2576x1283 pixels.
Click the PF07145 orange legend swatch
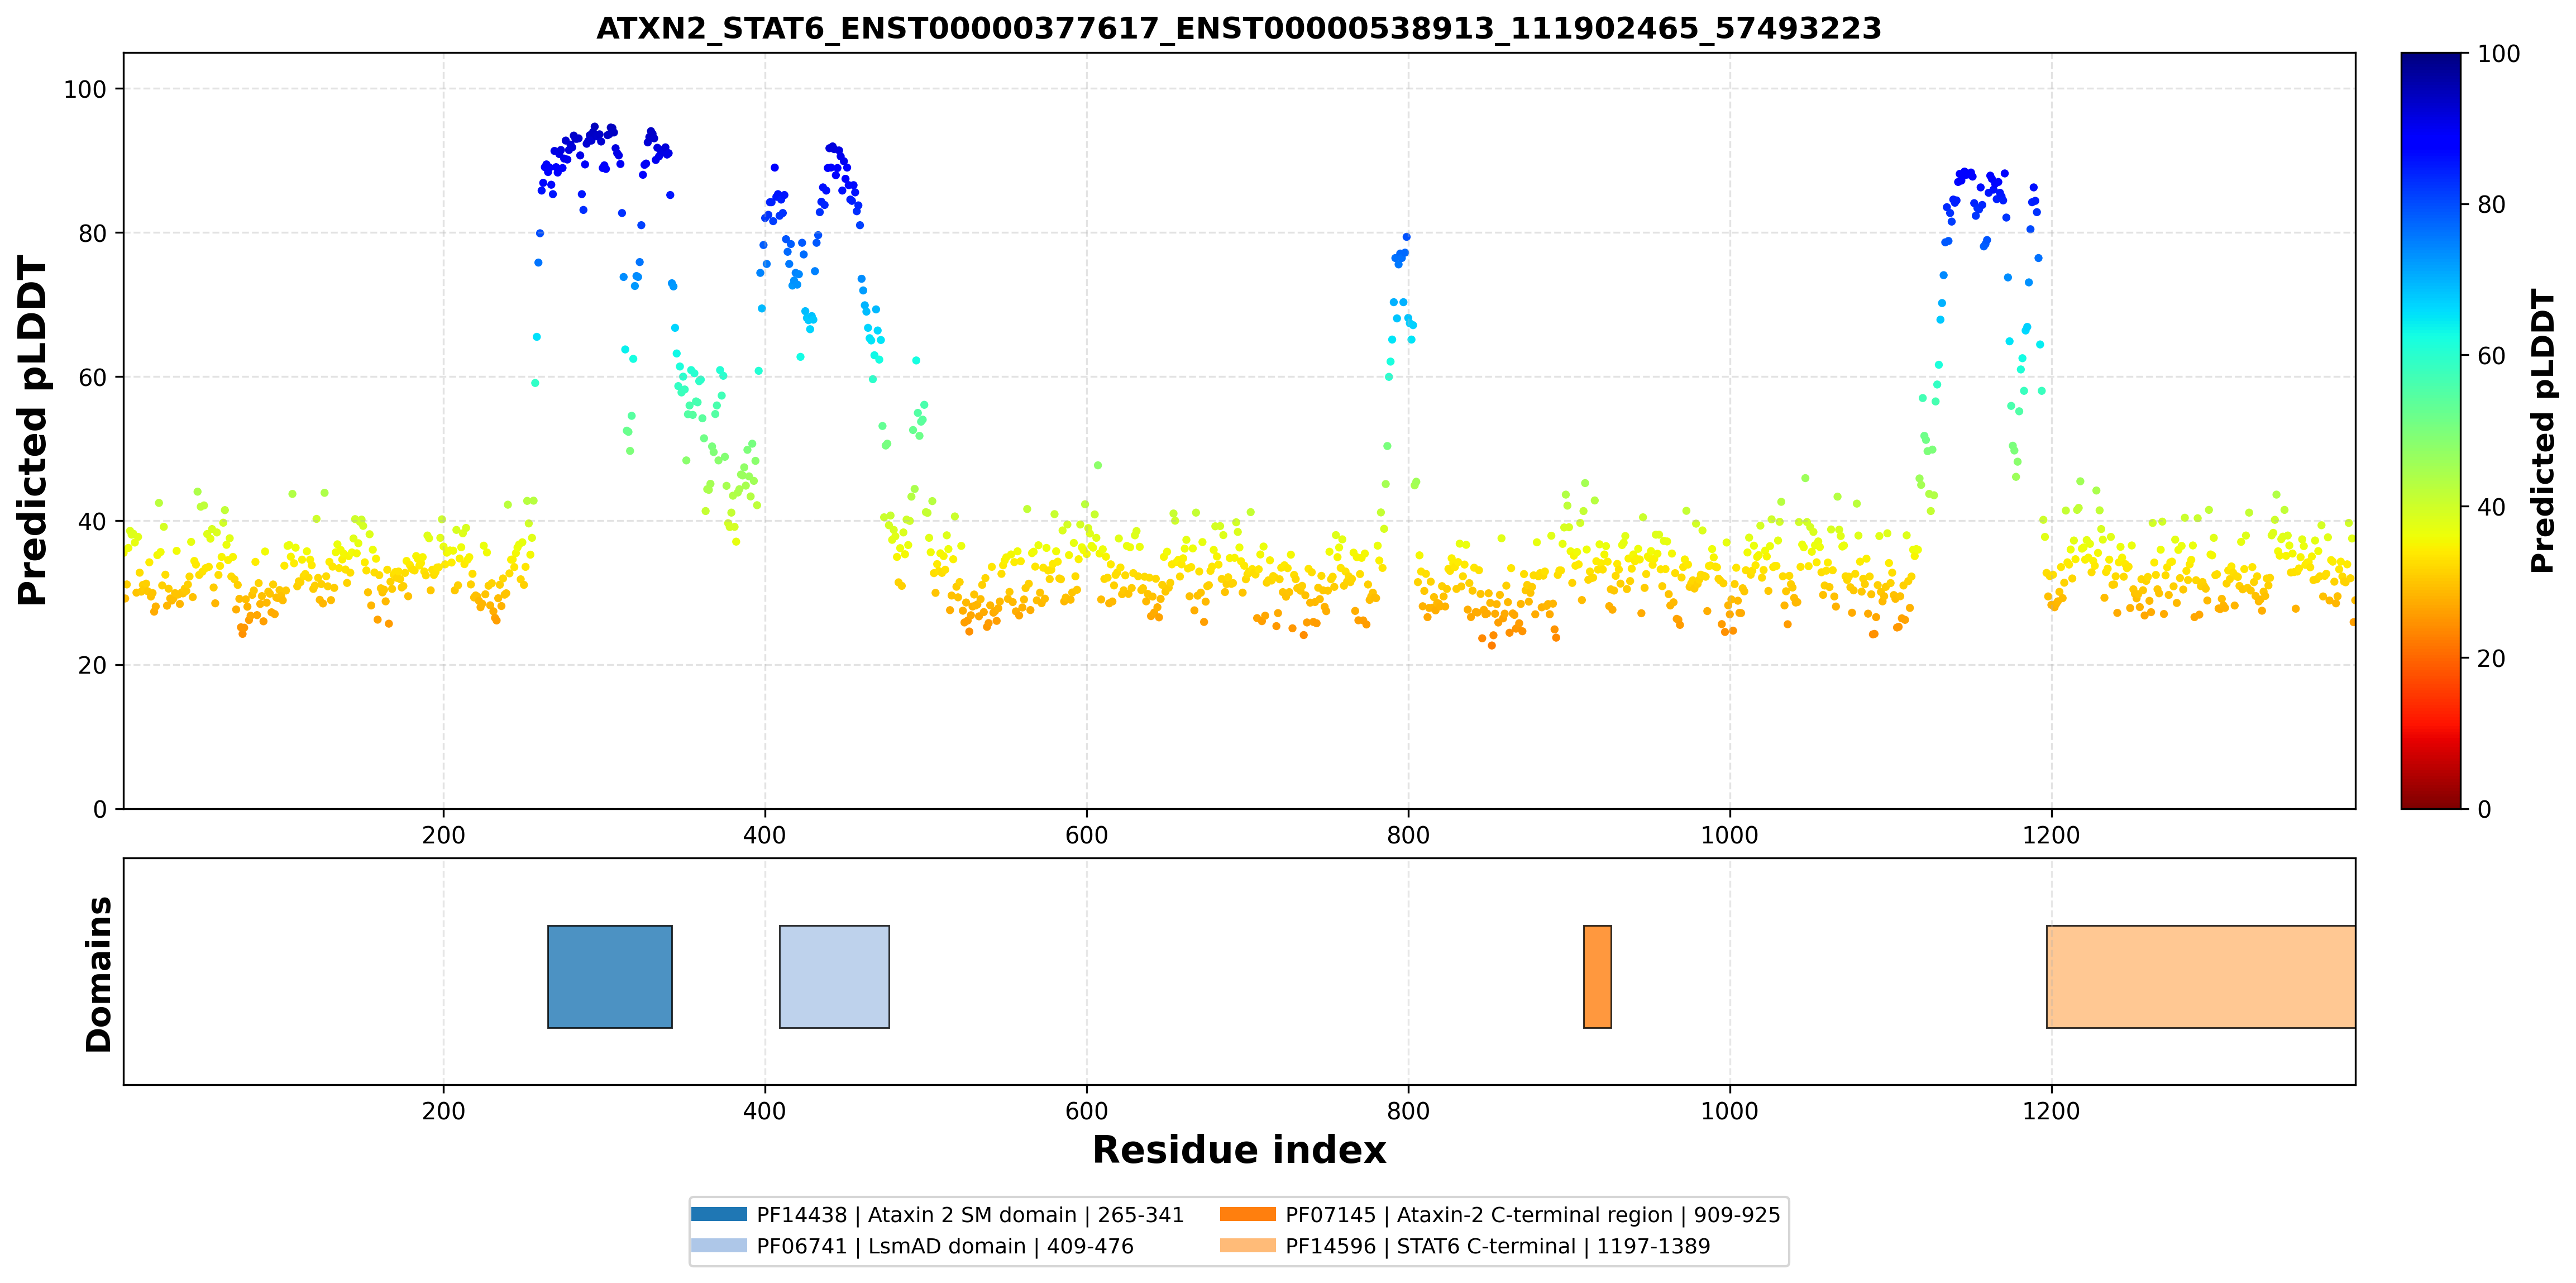point(1247,1214)
